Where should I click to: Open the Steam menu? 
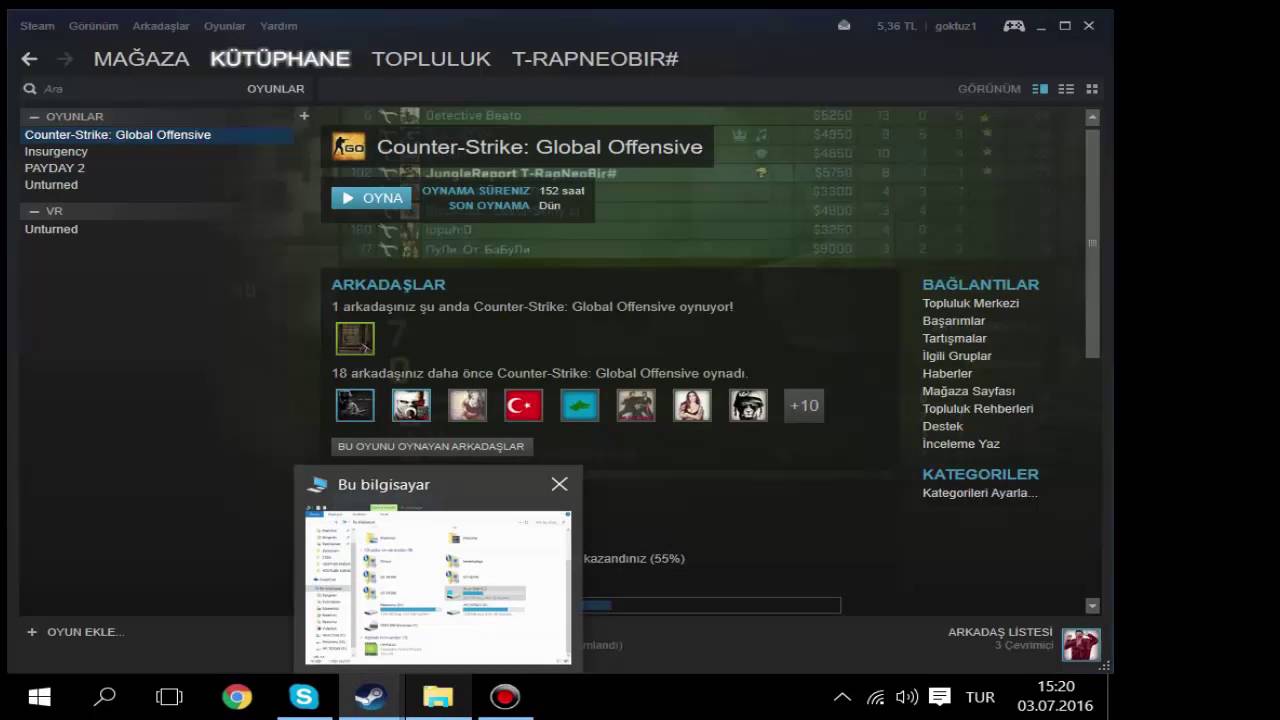click(37, 26)
